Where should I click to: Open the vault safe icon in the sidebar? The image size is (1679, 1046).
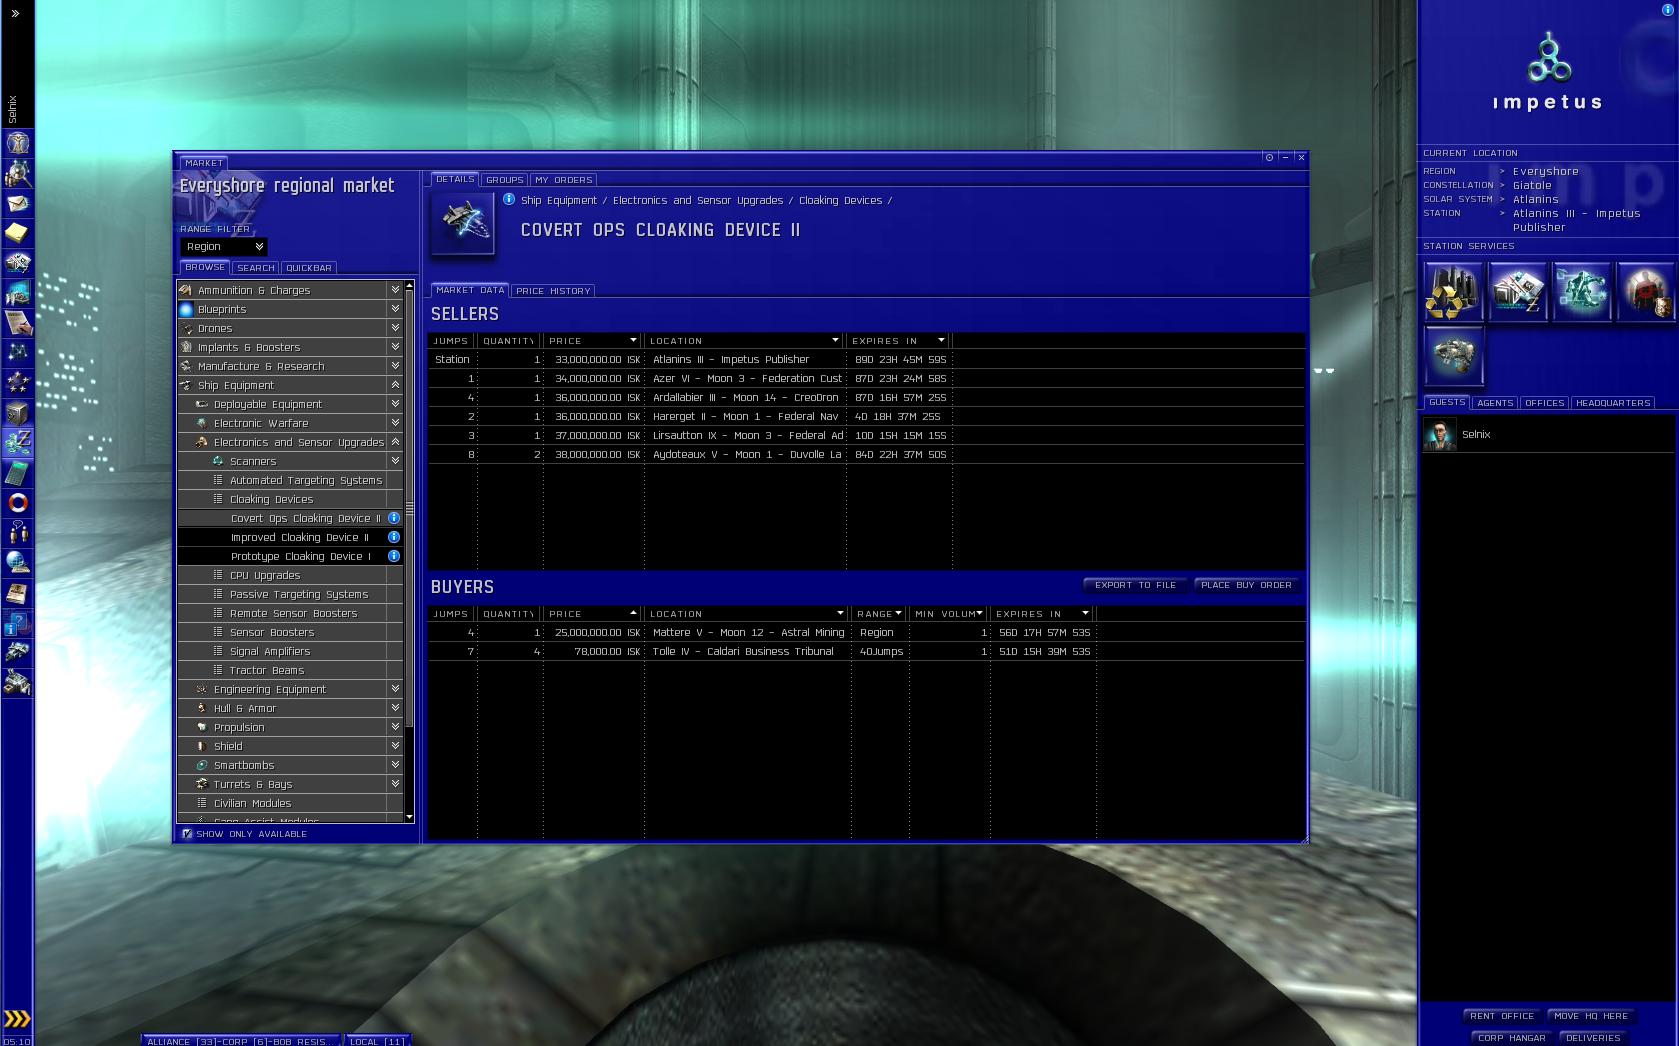(18, 412)
